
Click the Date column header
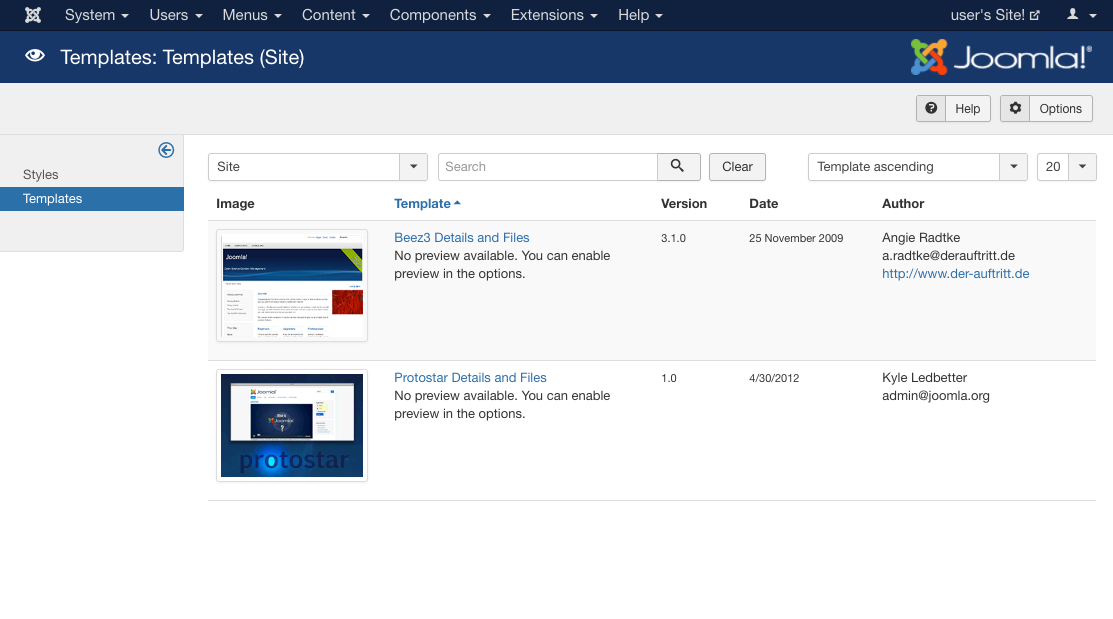click(x=763, y=204)
